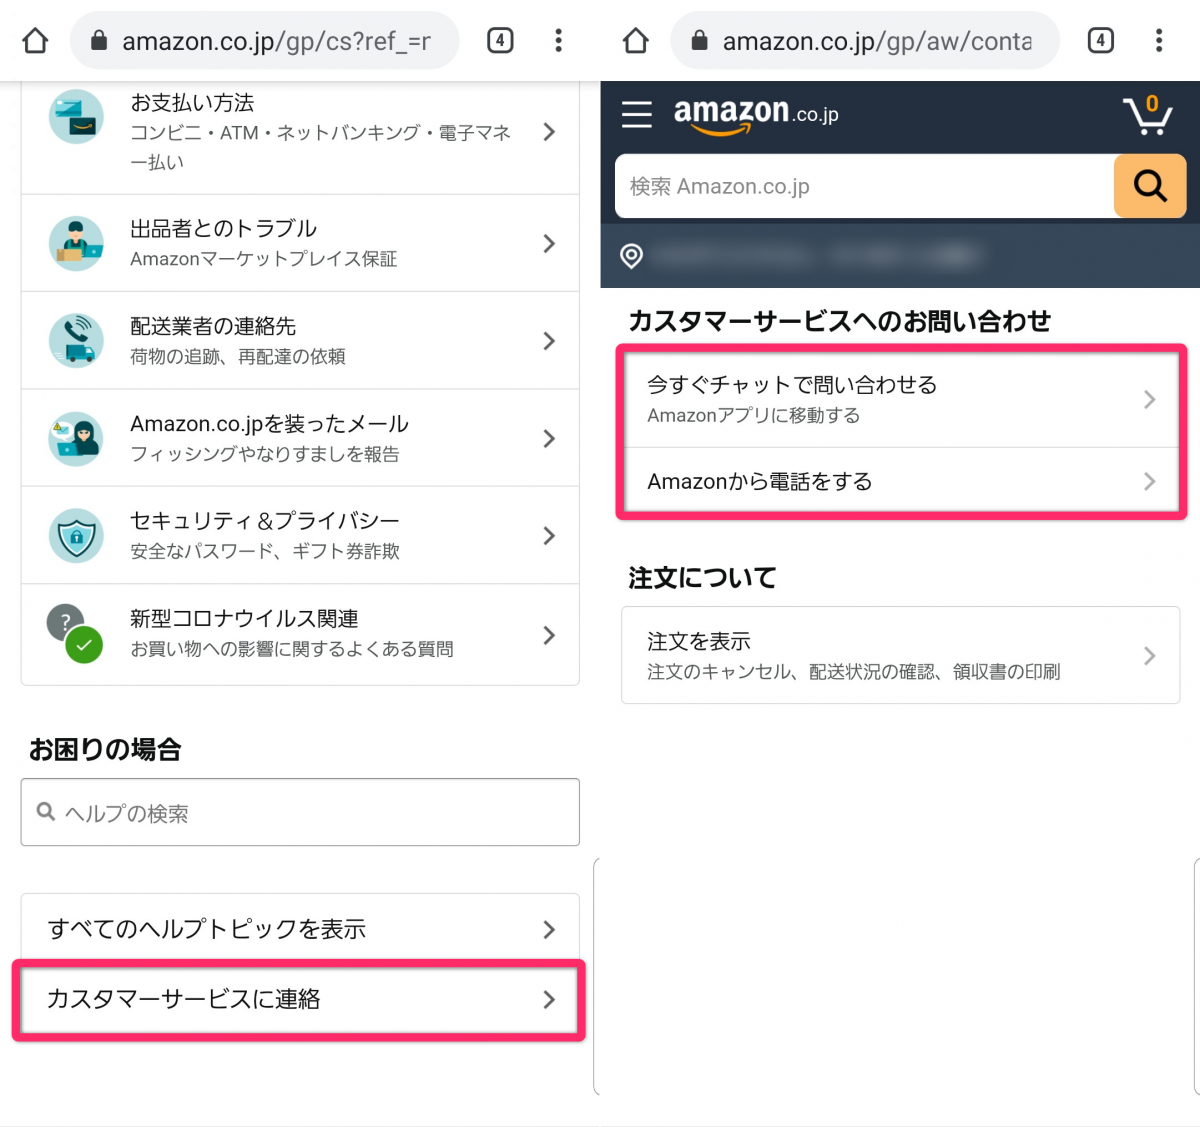Tap the home icon in left browser
The height and width of the screenshot is (1127, 1200).
coord(35,40)
